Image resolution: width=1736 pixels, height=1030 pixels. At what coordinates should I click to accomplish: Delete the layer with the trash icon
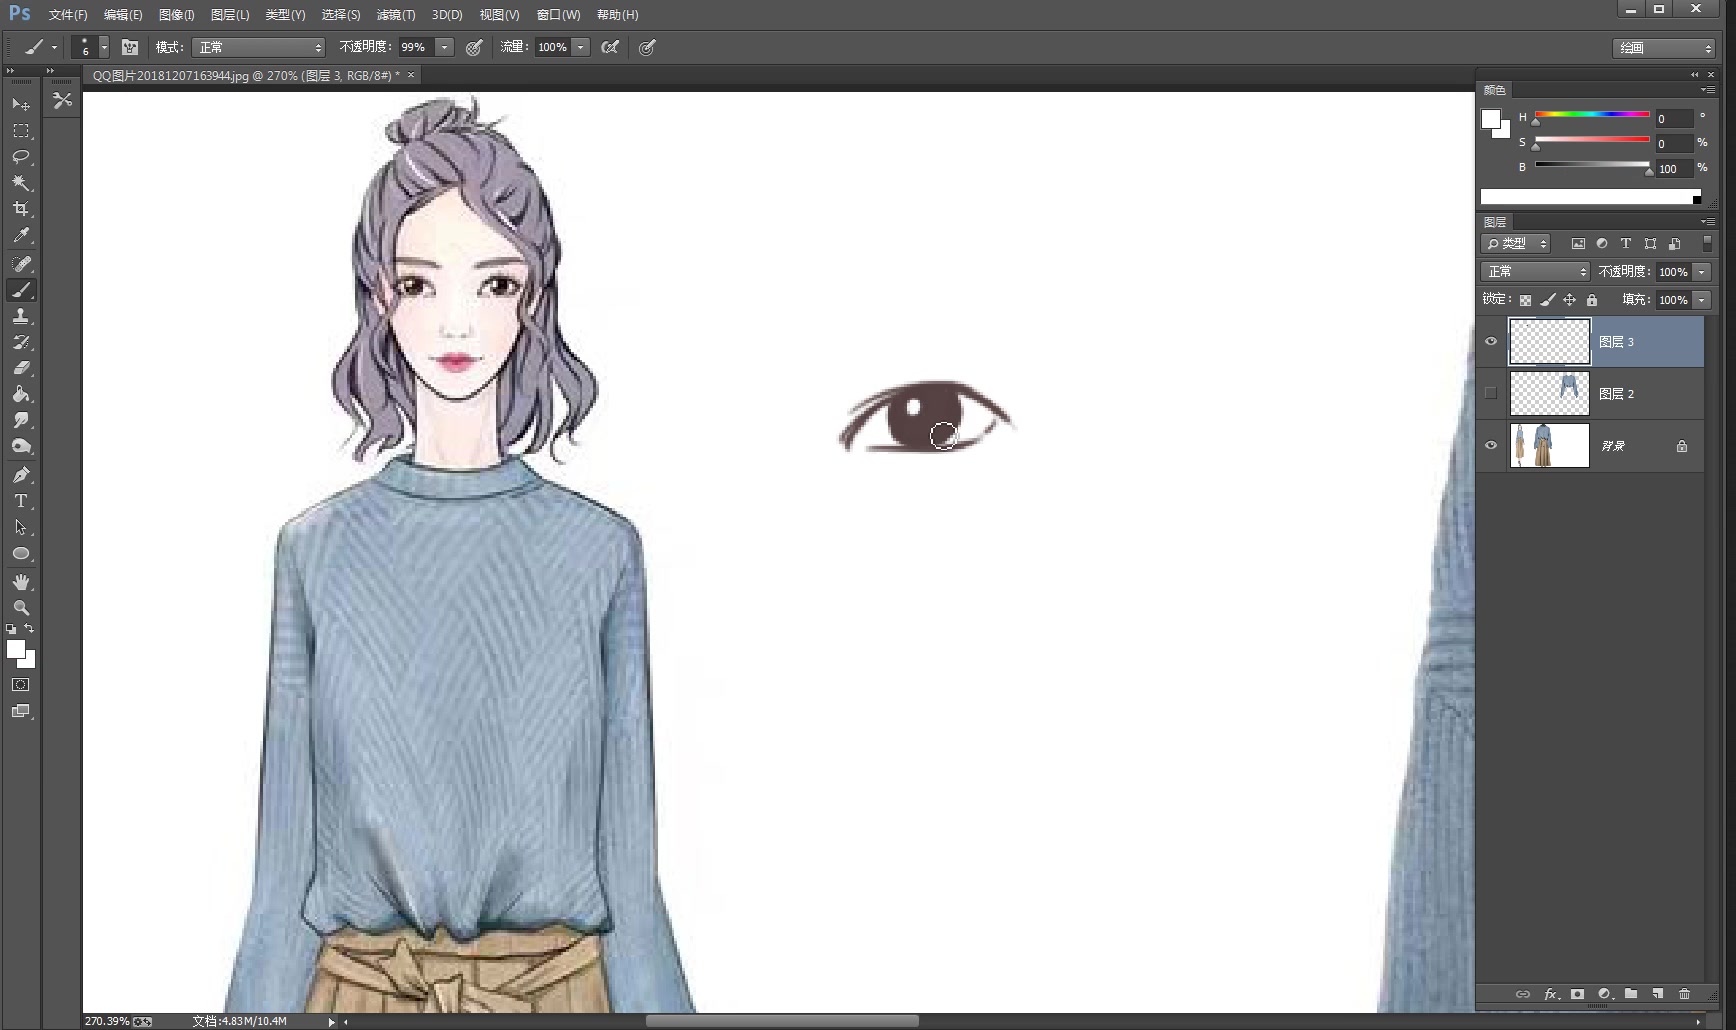(1684, 994)
